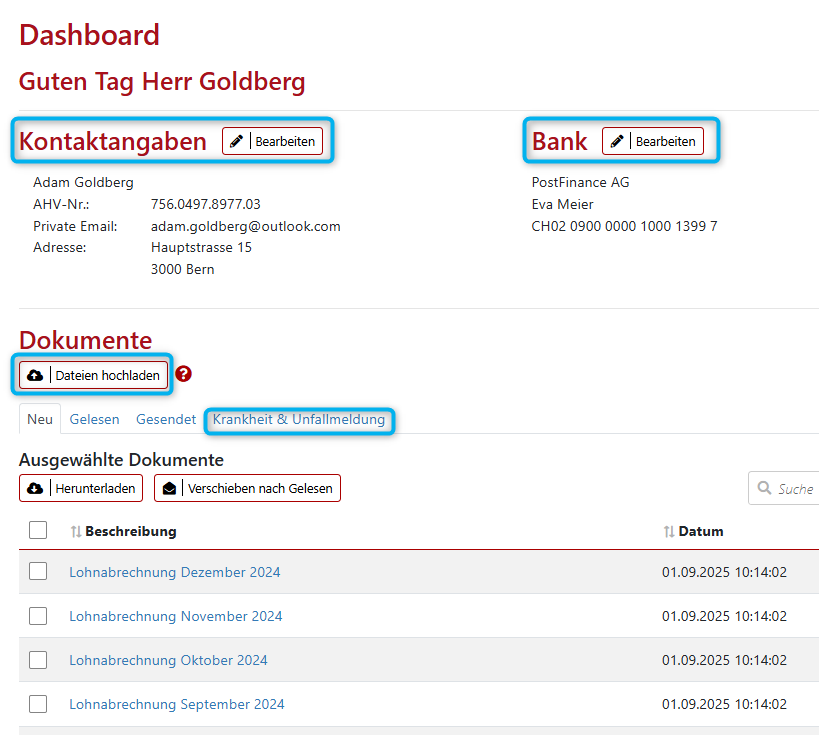Toggle the select-all checkbox in the table header
The width and height of the screenshot is (819, 735).
click(38, 530)
